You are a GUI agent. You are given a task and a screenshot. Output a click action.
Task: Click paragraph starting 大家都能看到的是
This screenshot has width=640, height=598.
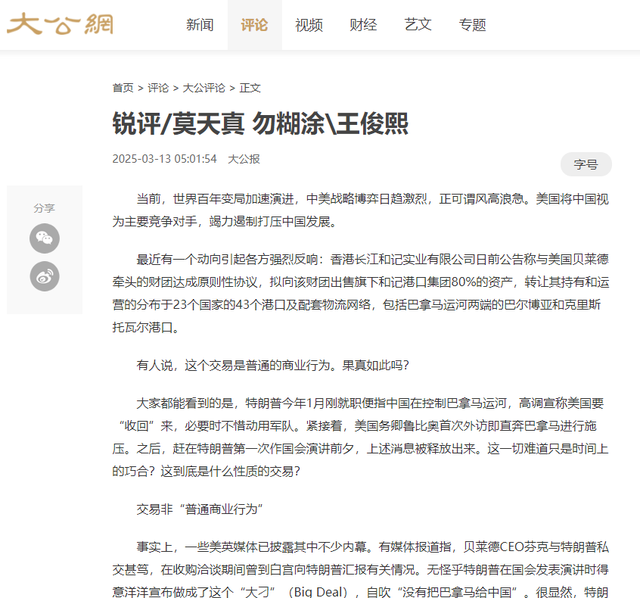pos(361,437)
